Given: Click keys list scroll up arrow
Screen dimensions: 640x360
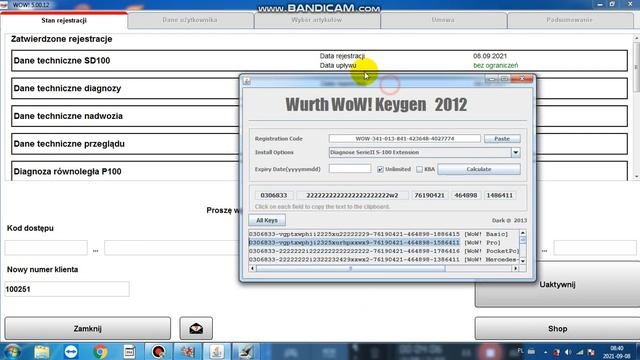Looking at the screenshot, I should [x=523, y=233].
